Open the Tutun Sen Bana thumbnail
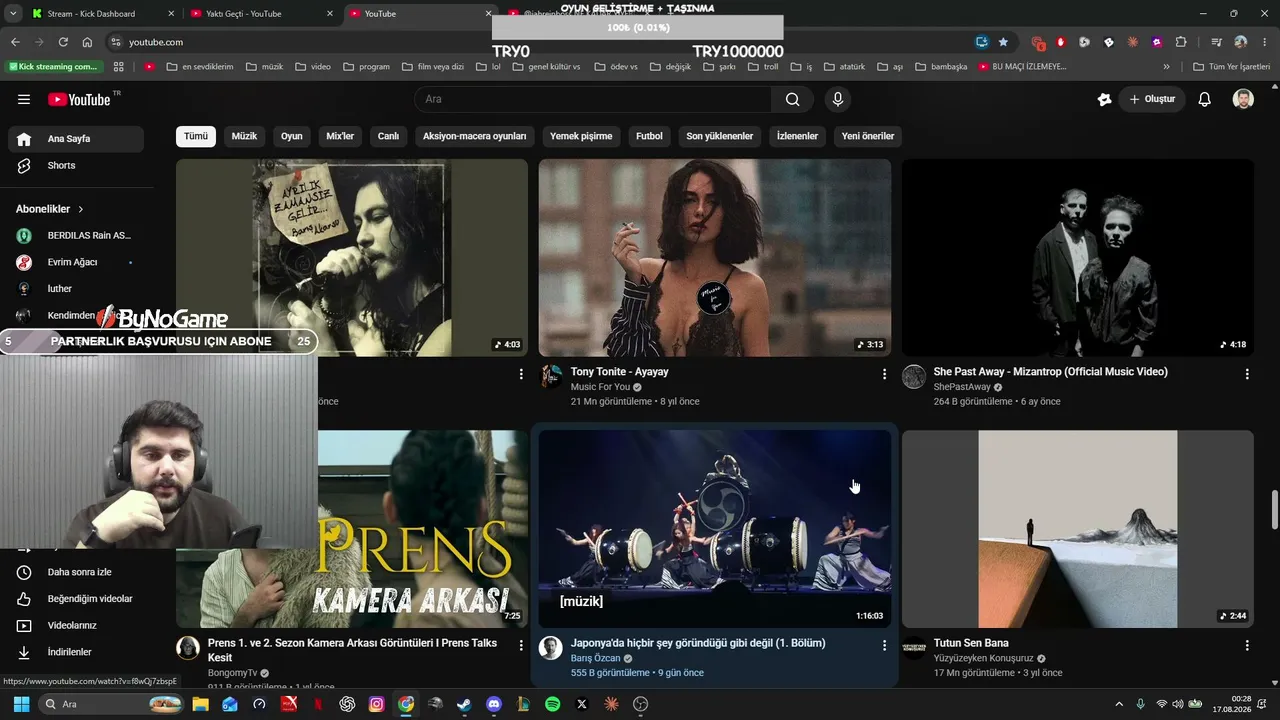 (x=1078, y=529)
